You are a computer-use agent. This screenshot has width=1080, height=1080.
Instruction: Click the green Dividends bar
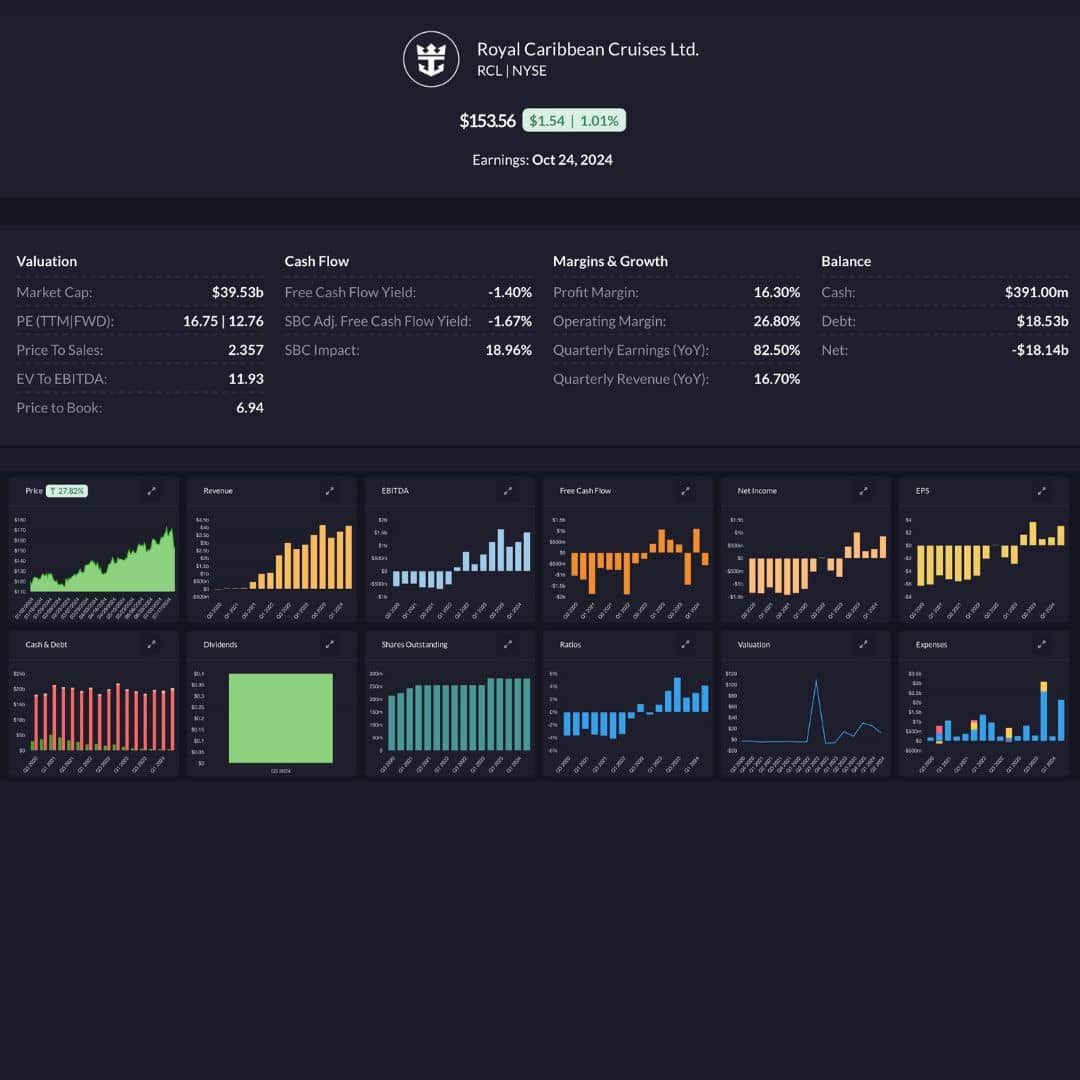[281, 718]
